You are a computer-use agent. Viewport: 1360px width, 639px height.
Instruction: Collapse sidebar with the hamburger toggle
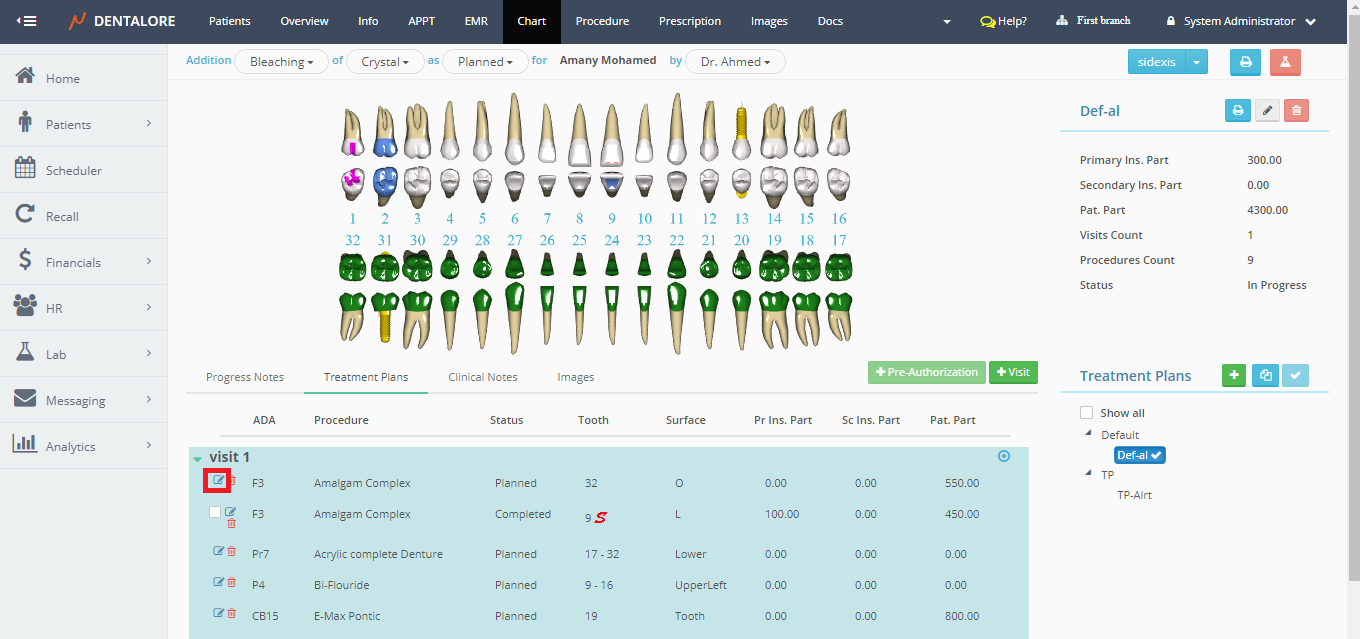[26, 21]
